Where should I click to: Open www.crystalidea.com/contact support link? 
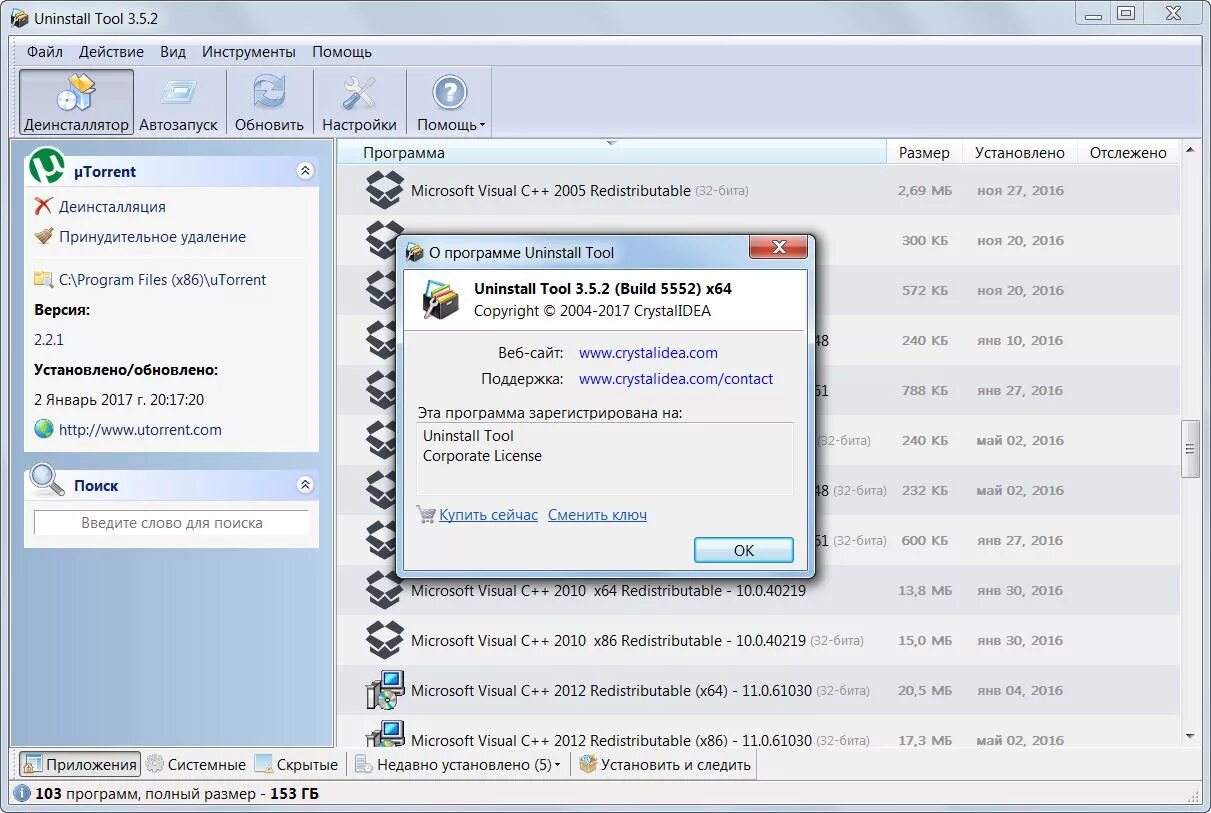tap(676, 379)
